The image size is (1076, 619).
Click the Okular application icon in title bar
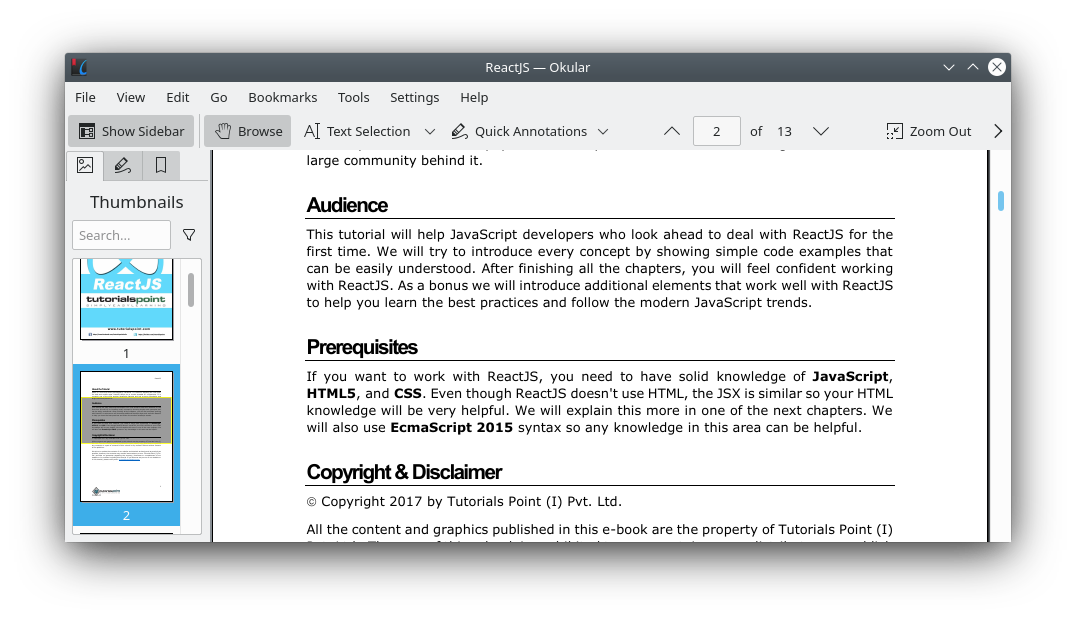[x=80, y=67]
